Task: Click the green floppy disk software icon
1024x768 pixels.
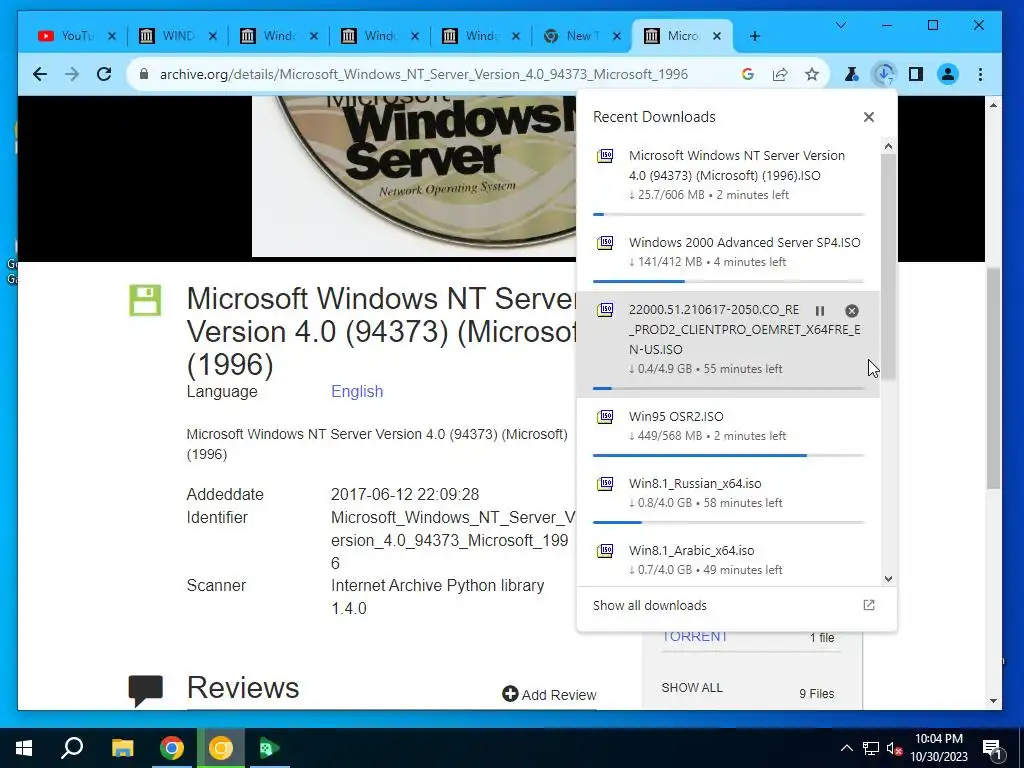Action: (x=145, y=300)
